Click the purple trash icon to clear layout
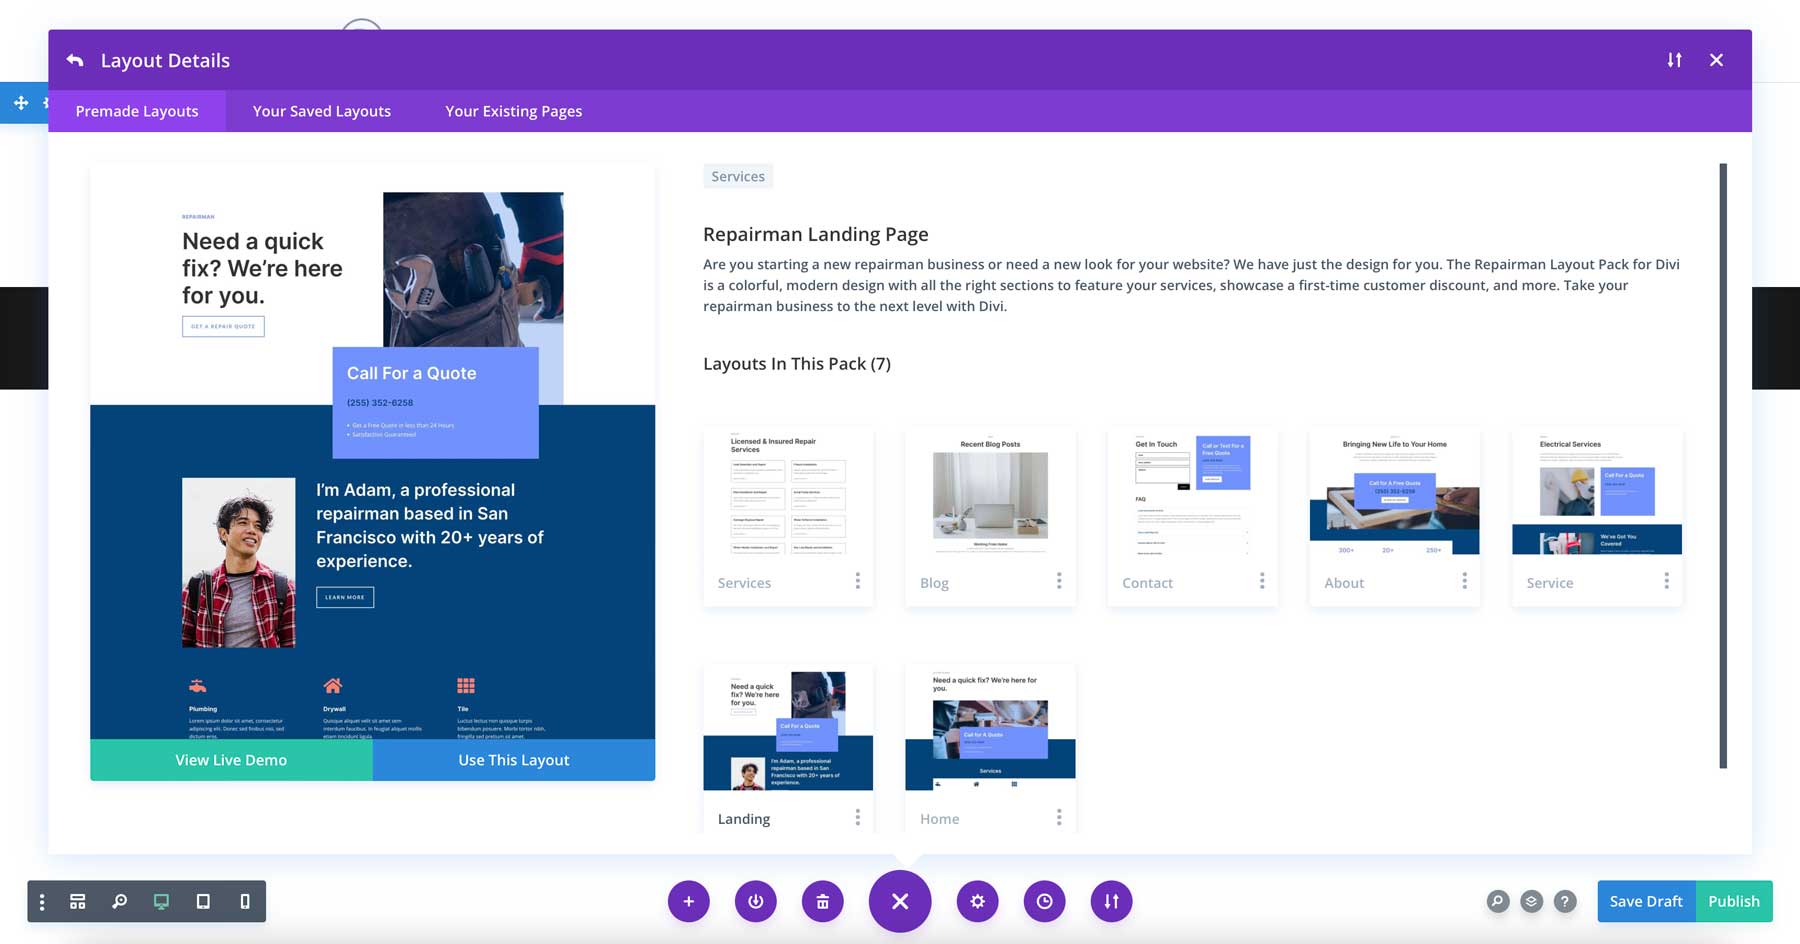Screen dimensions: 1800x944 click(822, 901)
